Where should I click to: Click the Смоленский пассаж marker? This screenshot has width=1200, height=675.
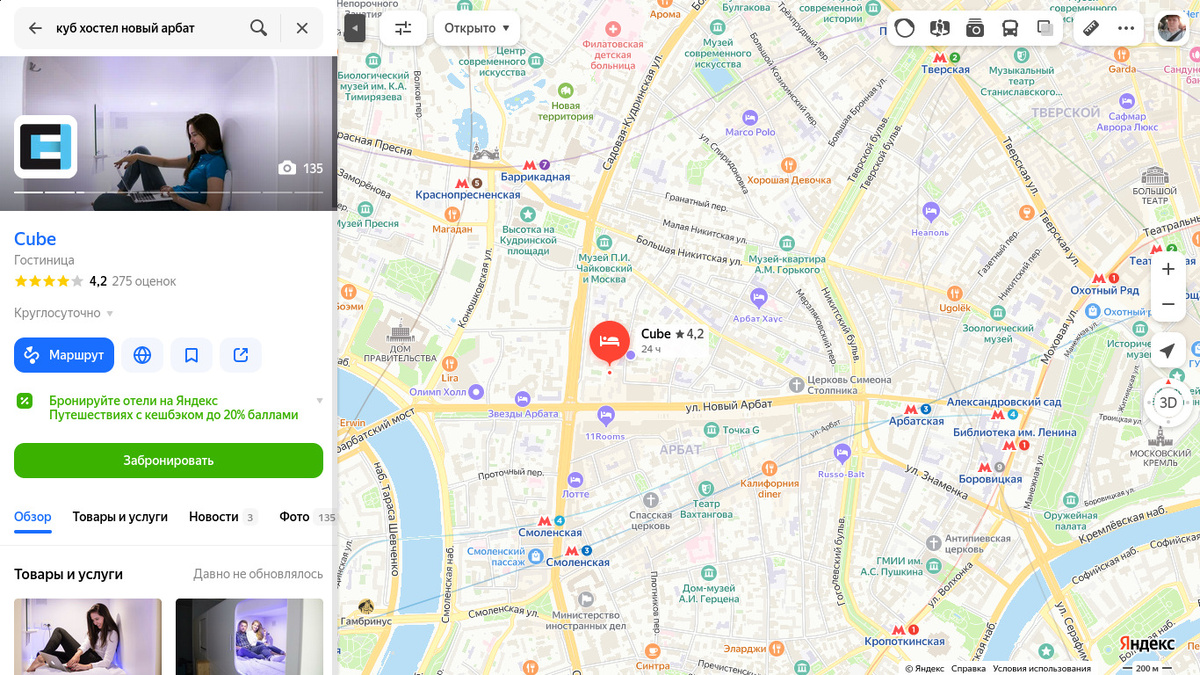pyautogui.click(x=507, y=557)
